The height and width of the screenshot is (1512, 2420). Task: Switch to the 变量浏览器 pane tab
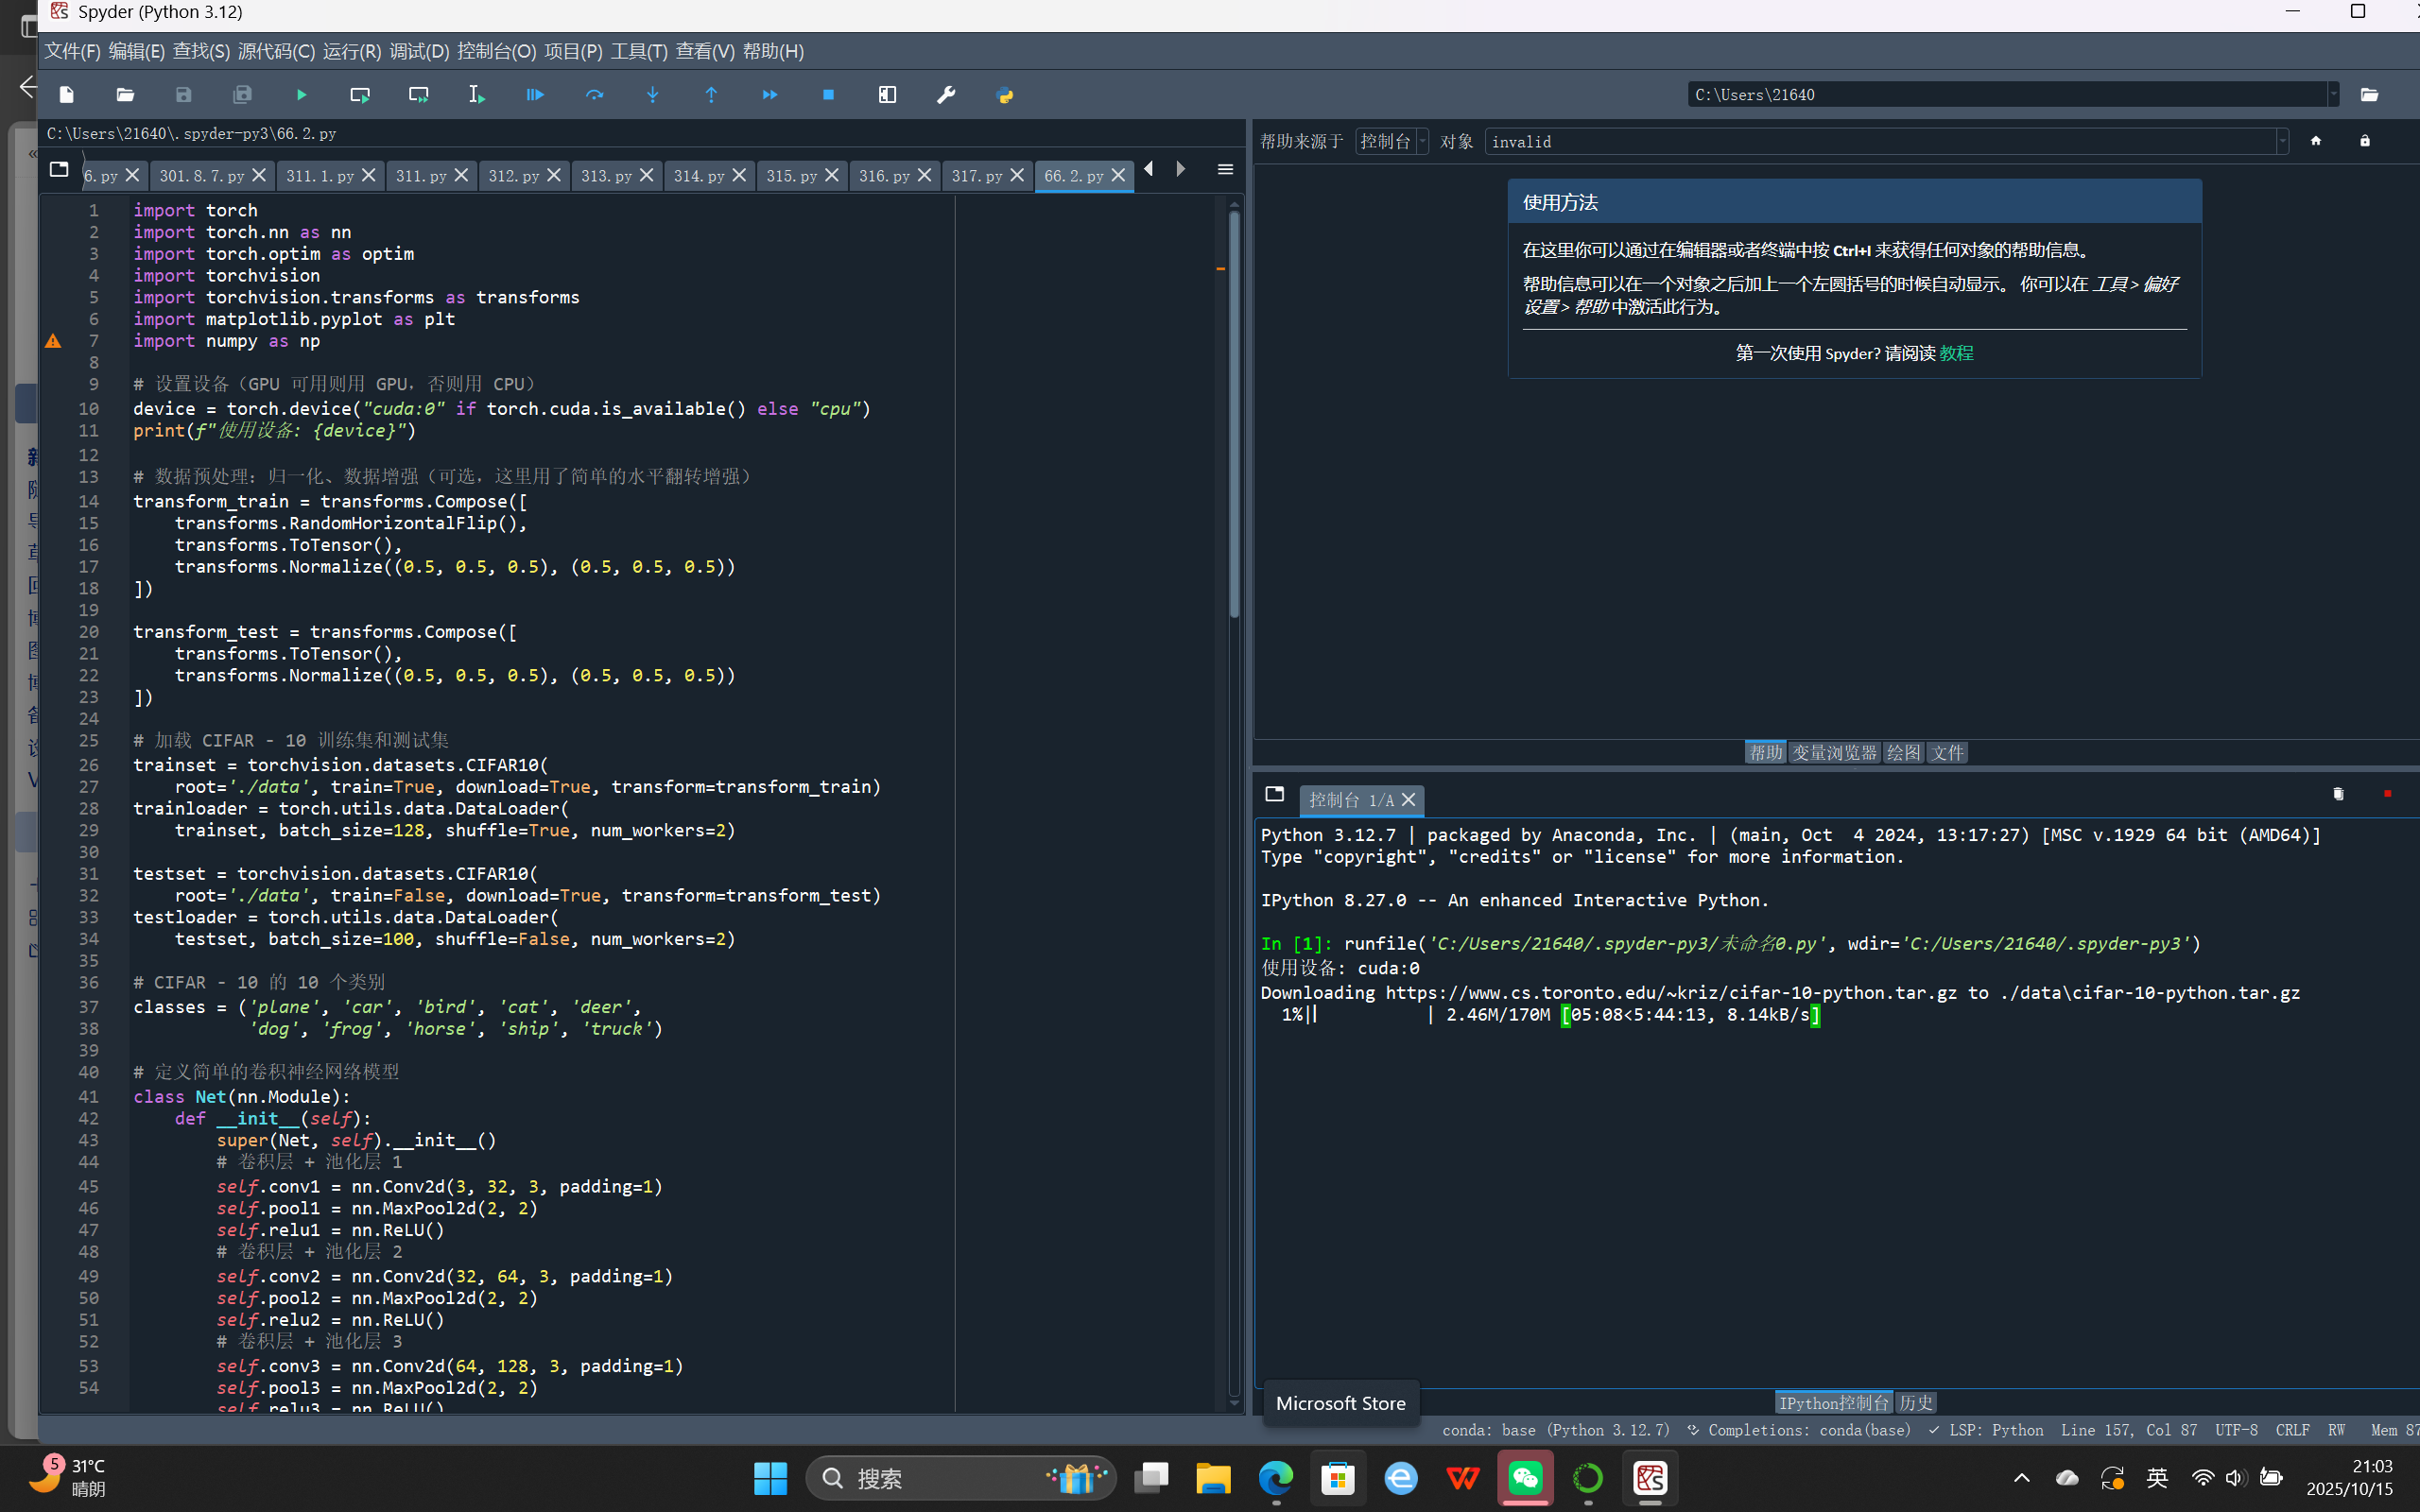click(x=1833, y=753)
